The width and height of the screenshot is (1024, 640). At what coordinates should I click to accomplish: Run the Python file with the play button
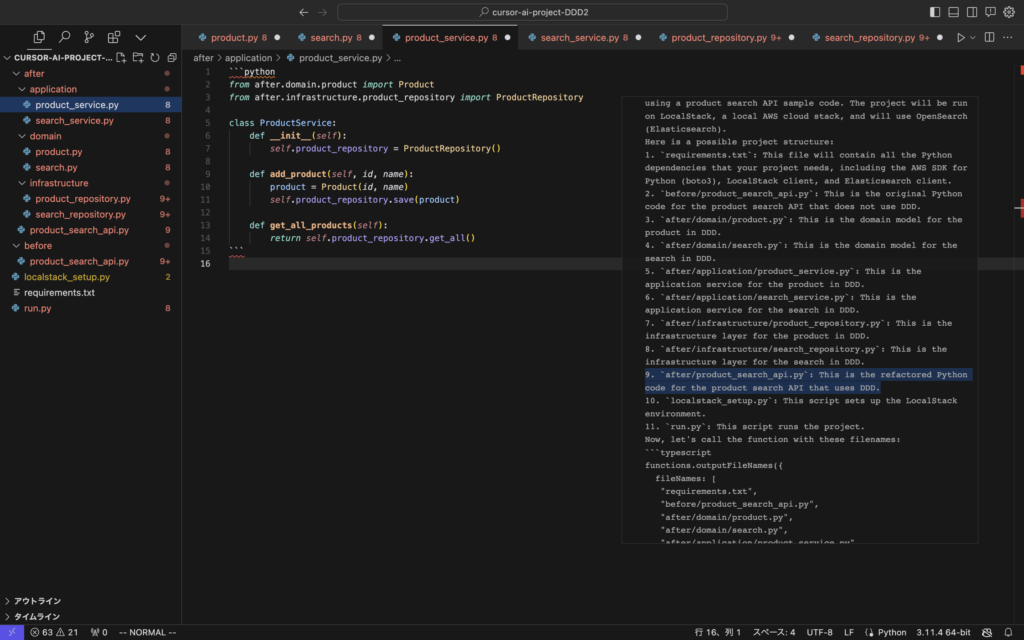point(961,37)
